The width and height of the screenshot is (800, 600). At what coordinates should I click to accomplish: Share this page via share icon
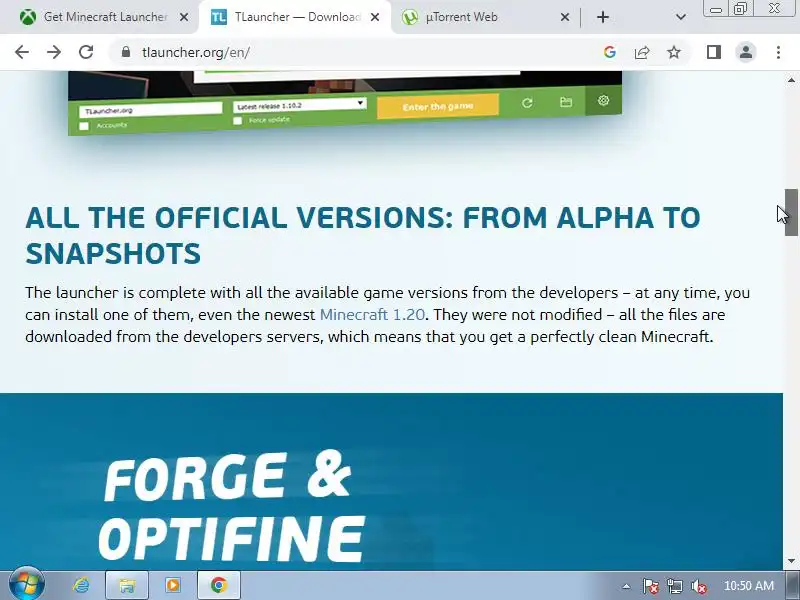pos(642,52)
